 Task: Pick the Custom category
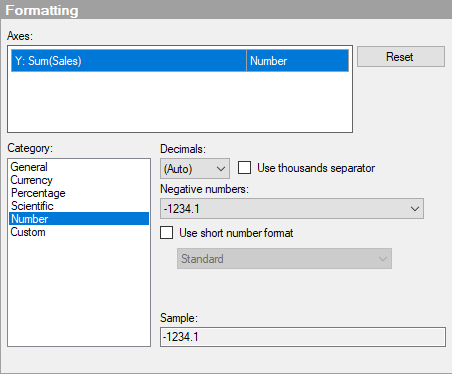(x=28, y=232)
